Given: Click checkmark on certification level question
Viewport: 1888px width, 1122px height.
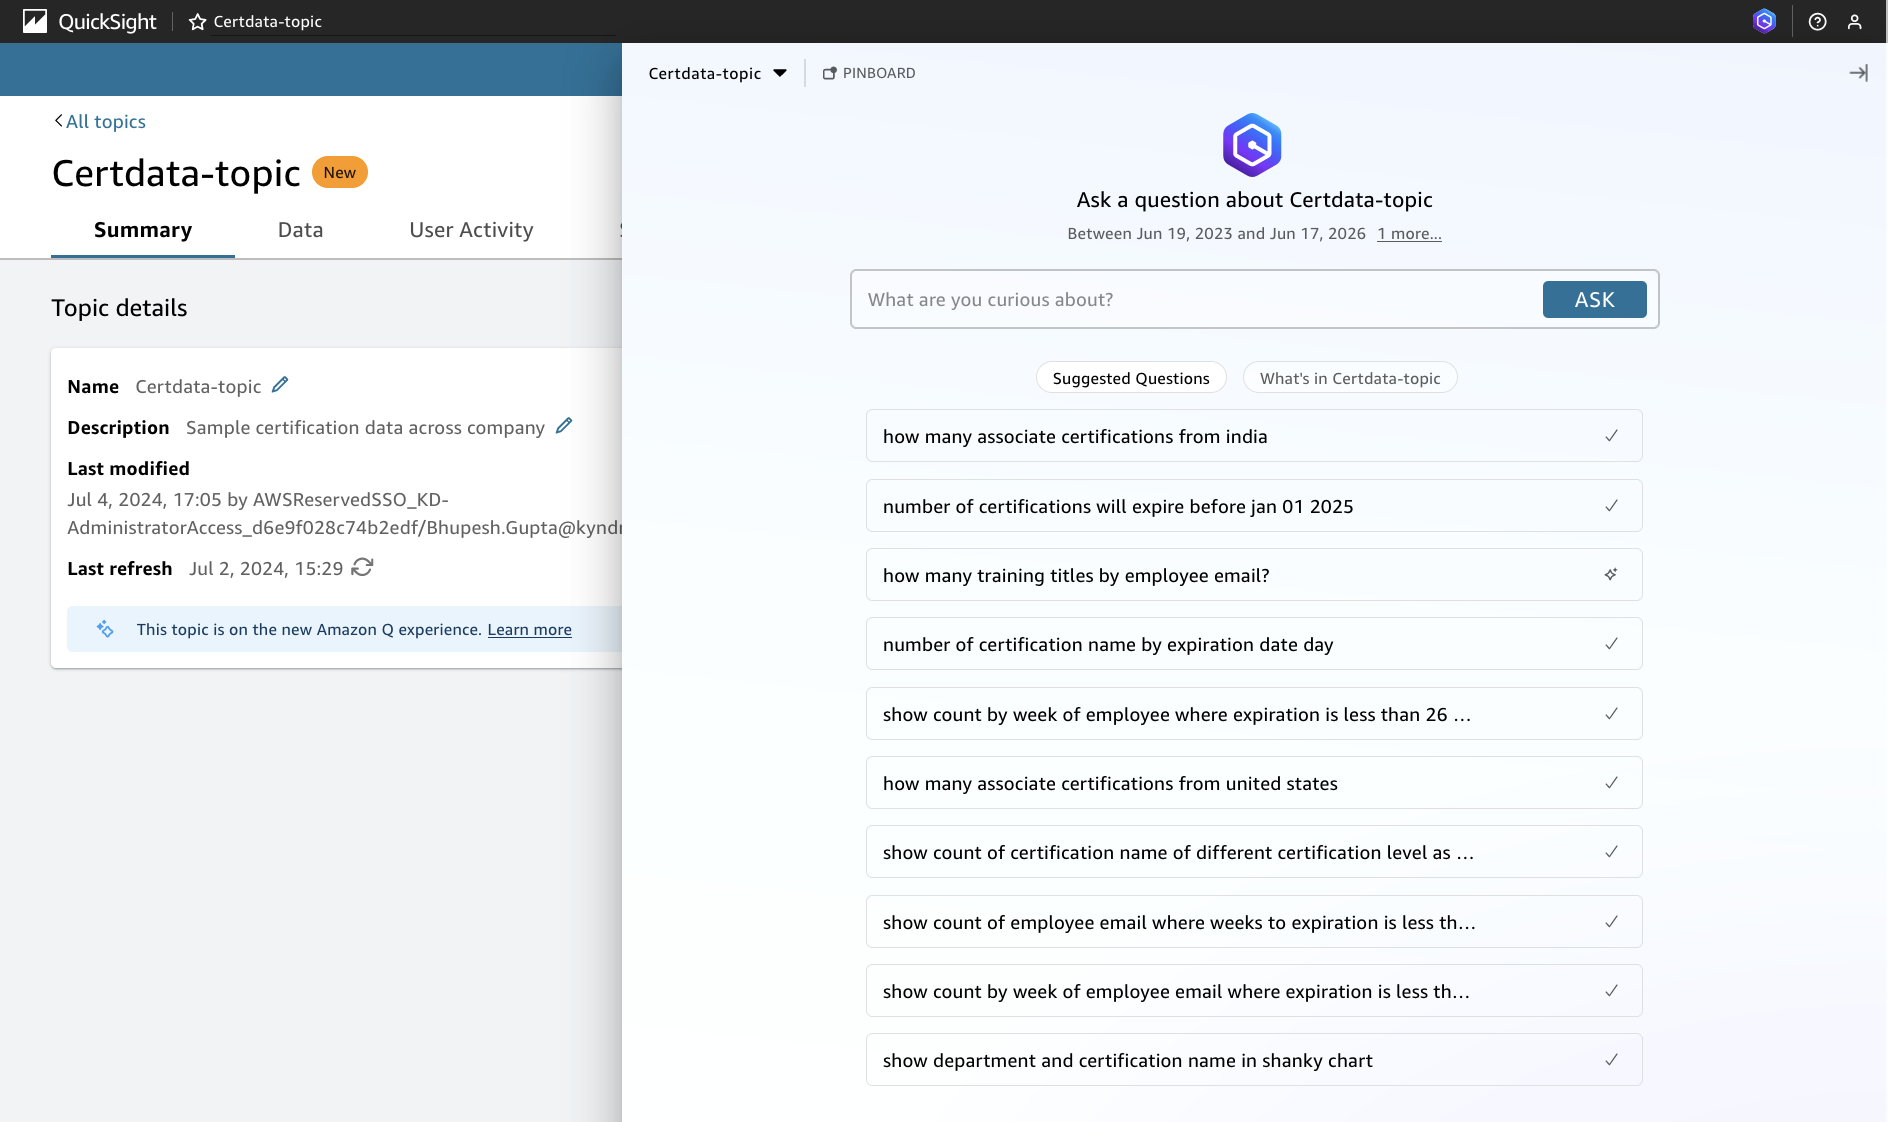Looking at the screenshot, I should pyautogui.click(x=1611, y=852).
